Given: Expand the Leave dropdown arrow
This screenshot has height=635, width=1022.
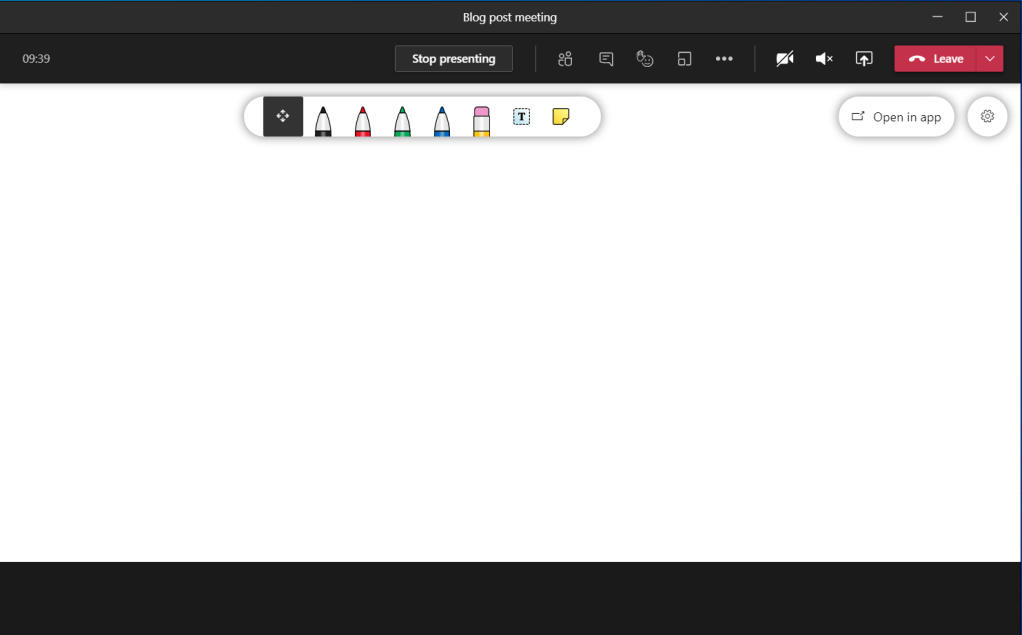Looking at the screenshot, I should 990,59.
